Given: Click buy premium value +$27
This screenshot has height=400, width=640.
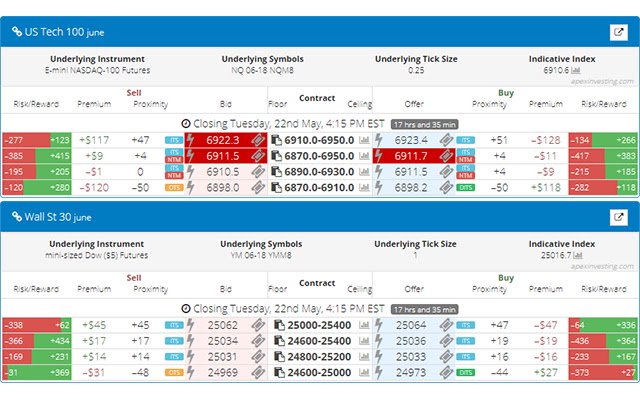Looking at the screenshot, I should pos(546,373).
